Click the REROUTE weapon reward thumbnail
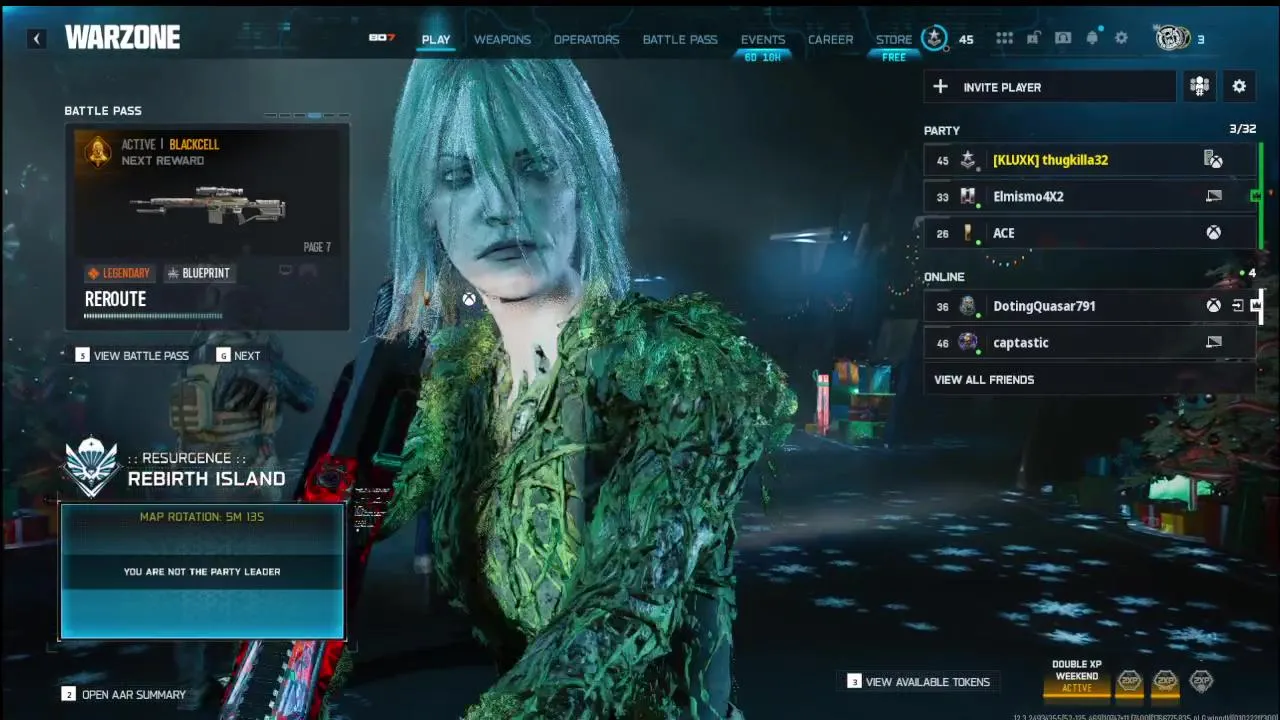This screenshot has height=720, width=1280. coord(207,205)
